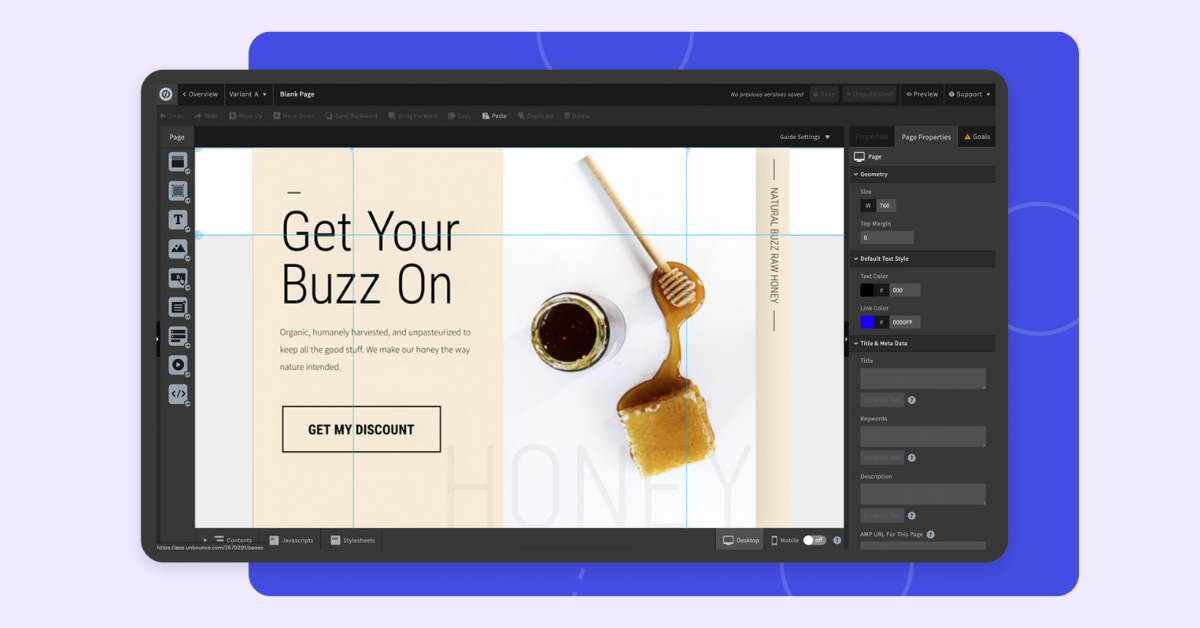Viewport: 1200px width, 628px height.
Task: Select the Button widget icon
Action: [x=178, y=278]
